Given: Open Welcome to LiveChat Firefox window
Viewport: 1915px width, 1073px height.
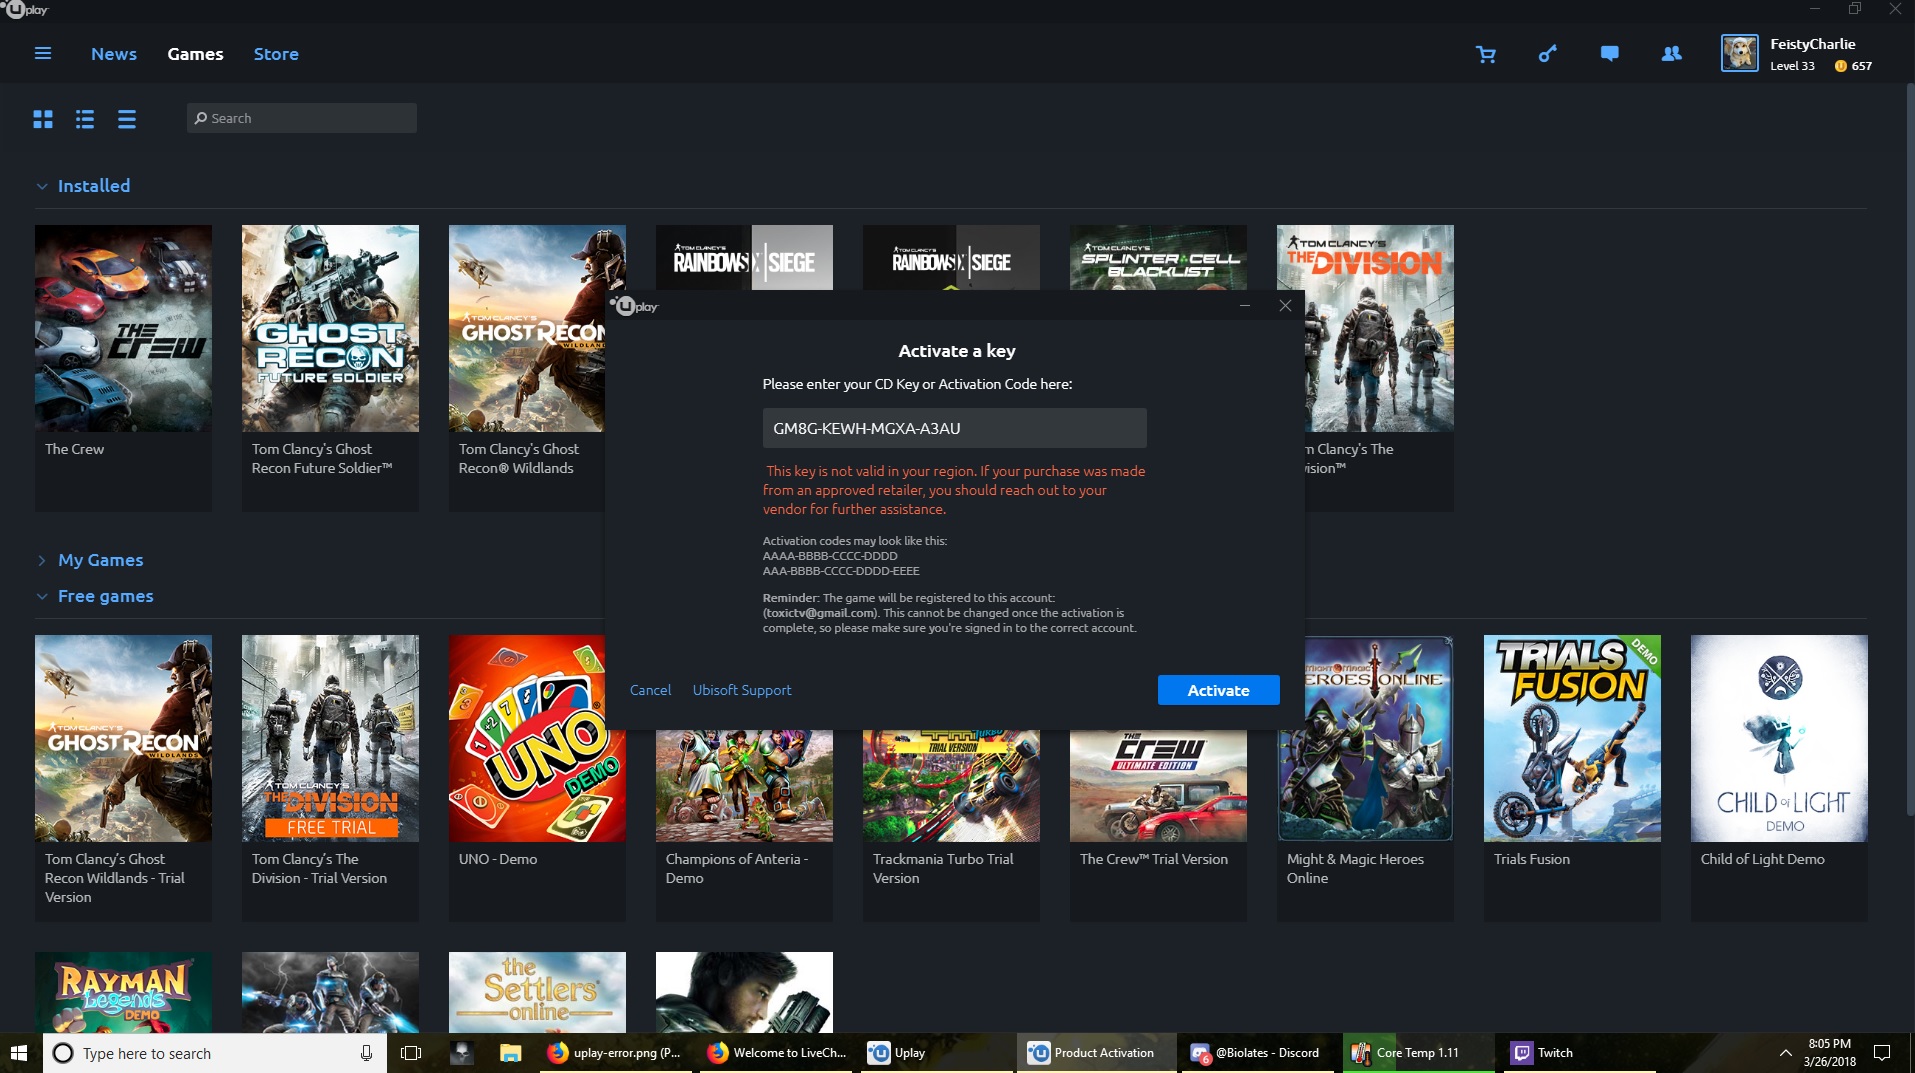Looking at the screenshot, I should 776,1053.
